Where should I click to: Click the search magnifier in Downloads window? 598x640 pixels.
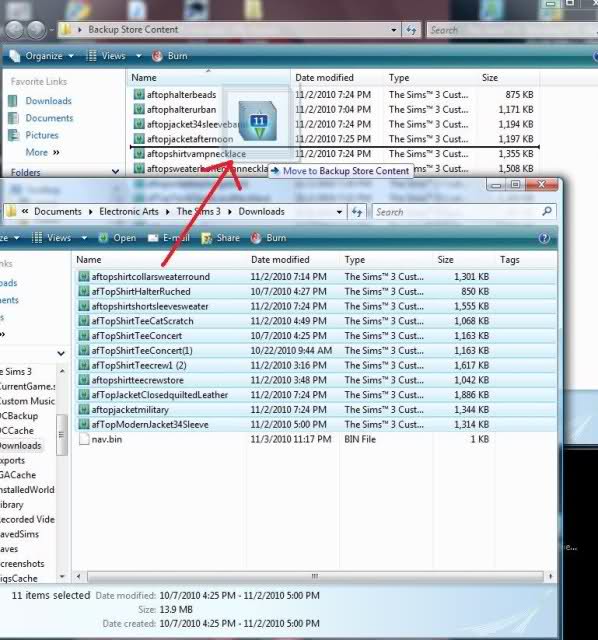pyautogui.click(x=547, y=211)
